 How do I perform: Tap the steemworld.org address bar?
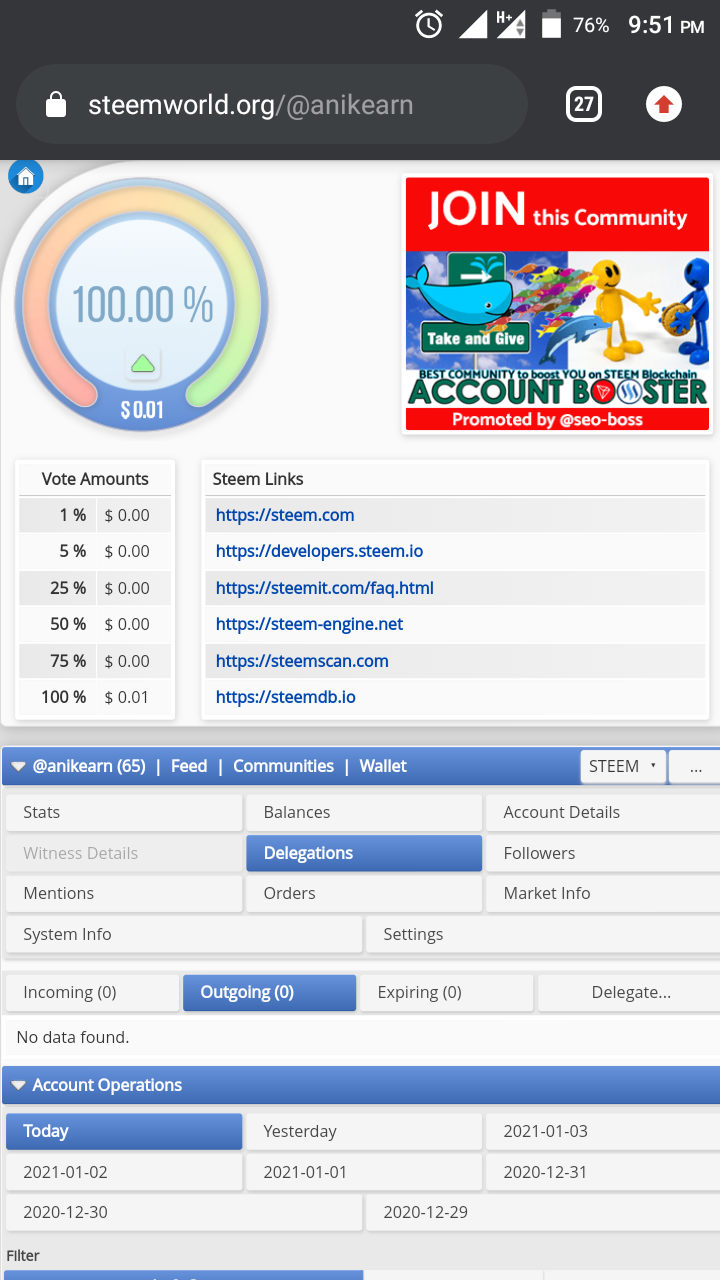pyautogui.click(x=272, y=104)
